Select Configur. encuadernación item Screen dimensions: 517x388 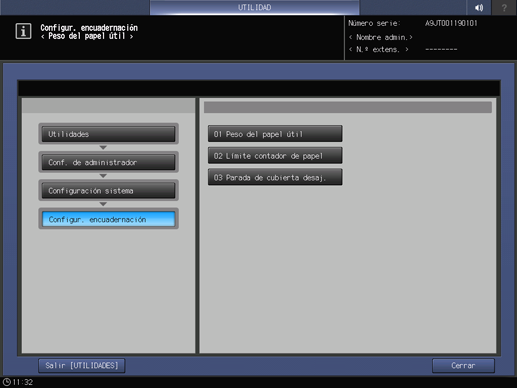coord(108,219)
